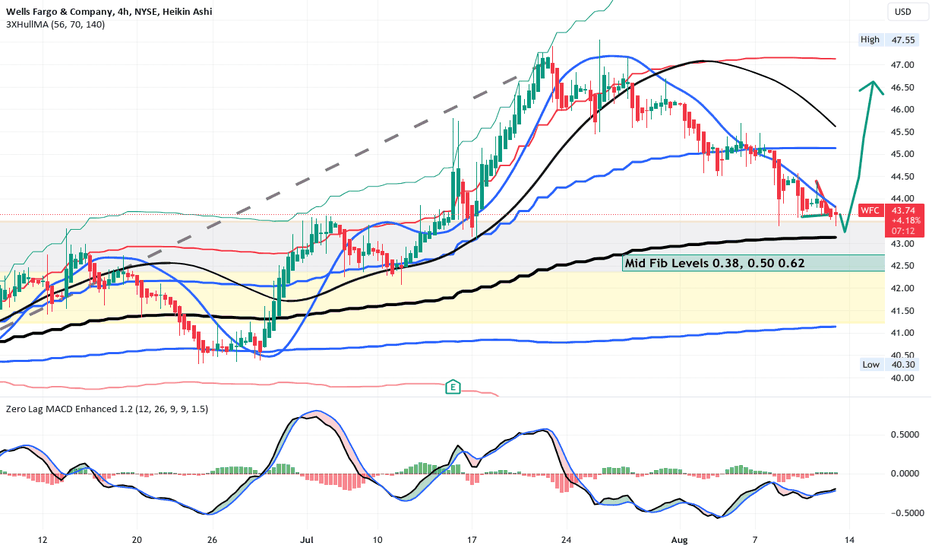
Task: Click the 'Aug' date on the time axis
Action: (679, 540)
